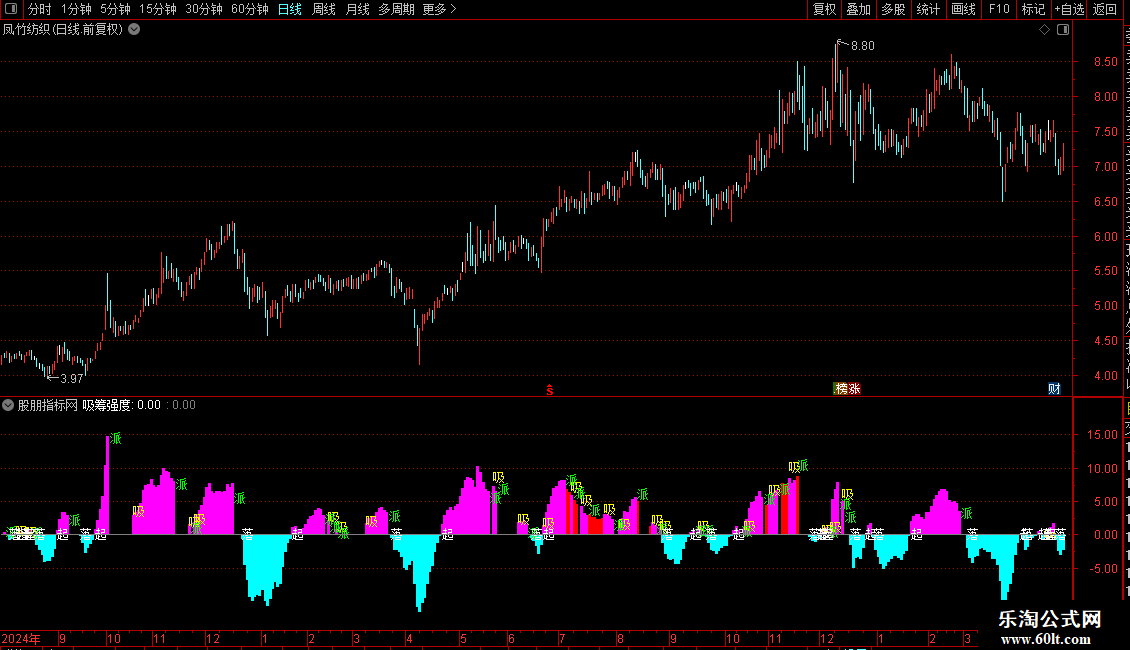Expand the 凤竹纺织 title dropdown arrow
Screen dimensions: 1130x650
pyautogui.click(x=134, y=30)
